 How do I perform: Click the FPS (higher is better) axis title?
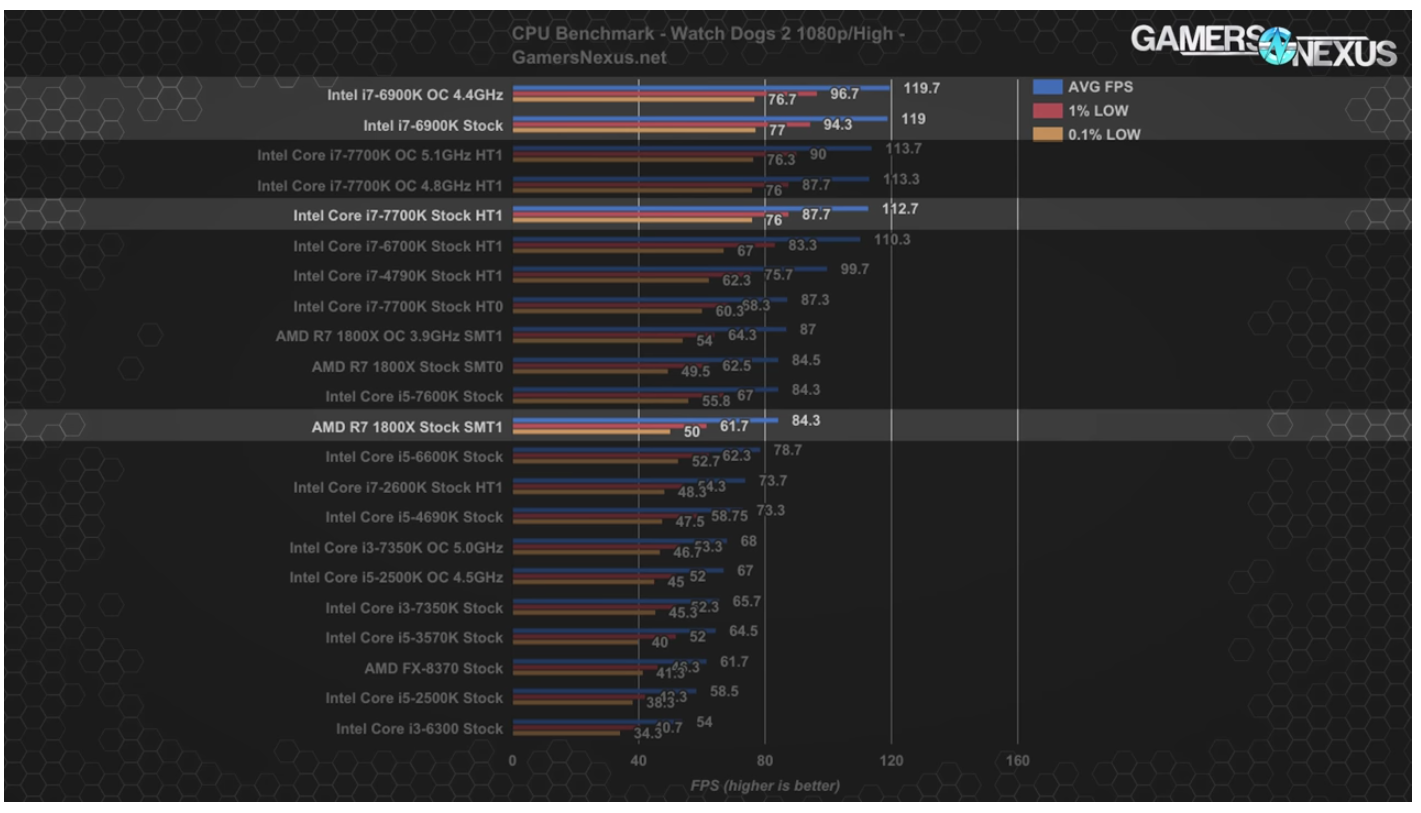(x=765, y=785)
